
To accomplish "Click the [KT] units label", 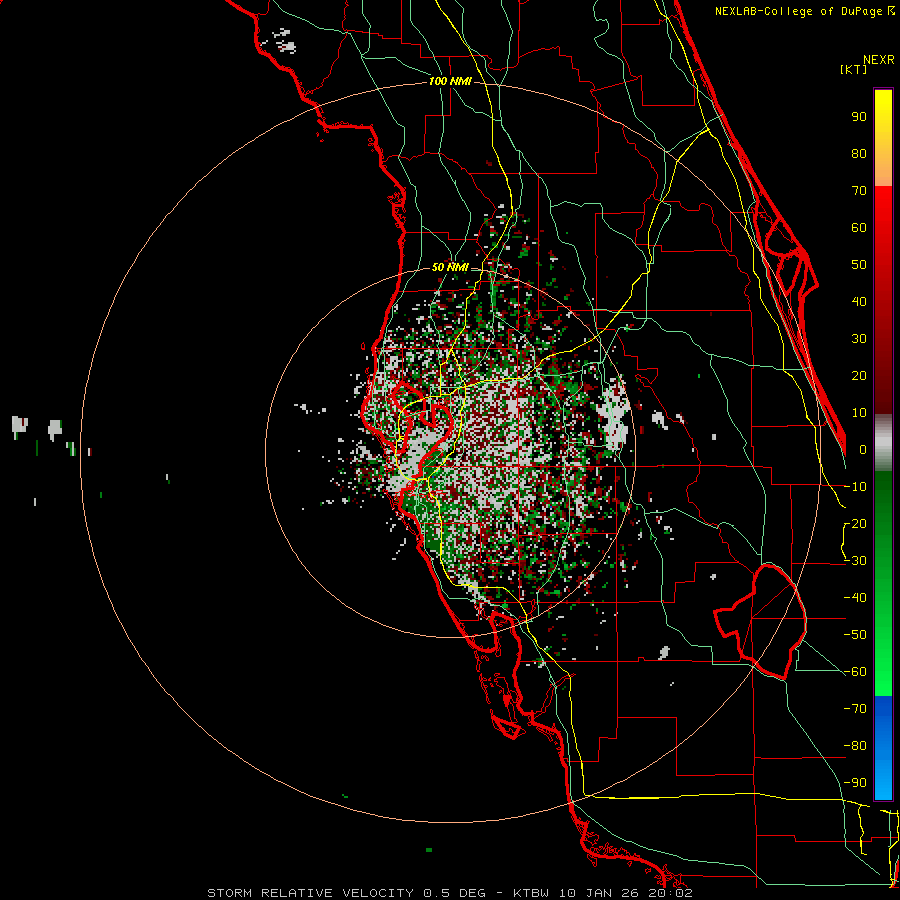I will coord(853,69).
